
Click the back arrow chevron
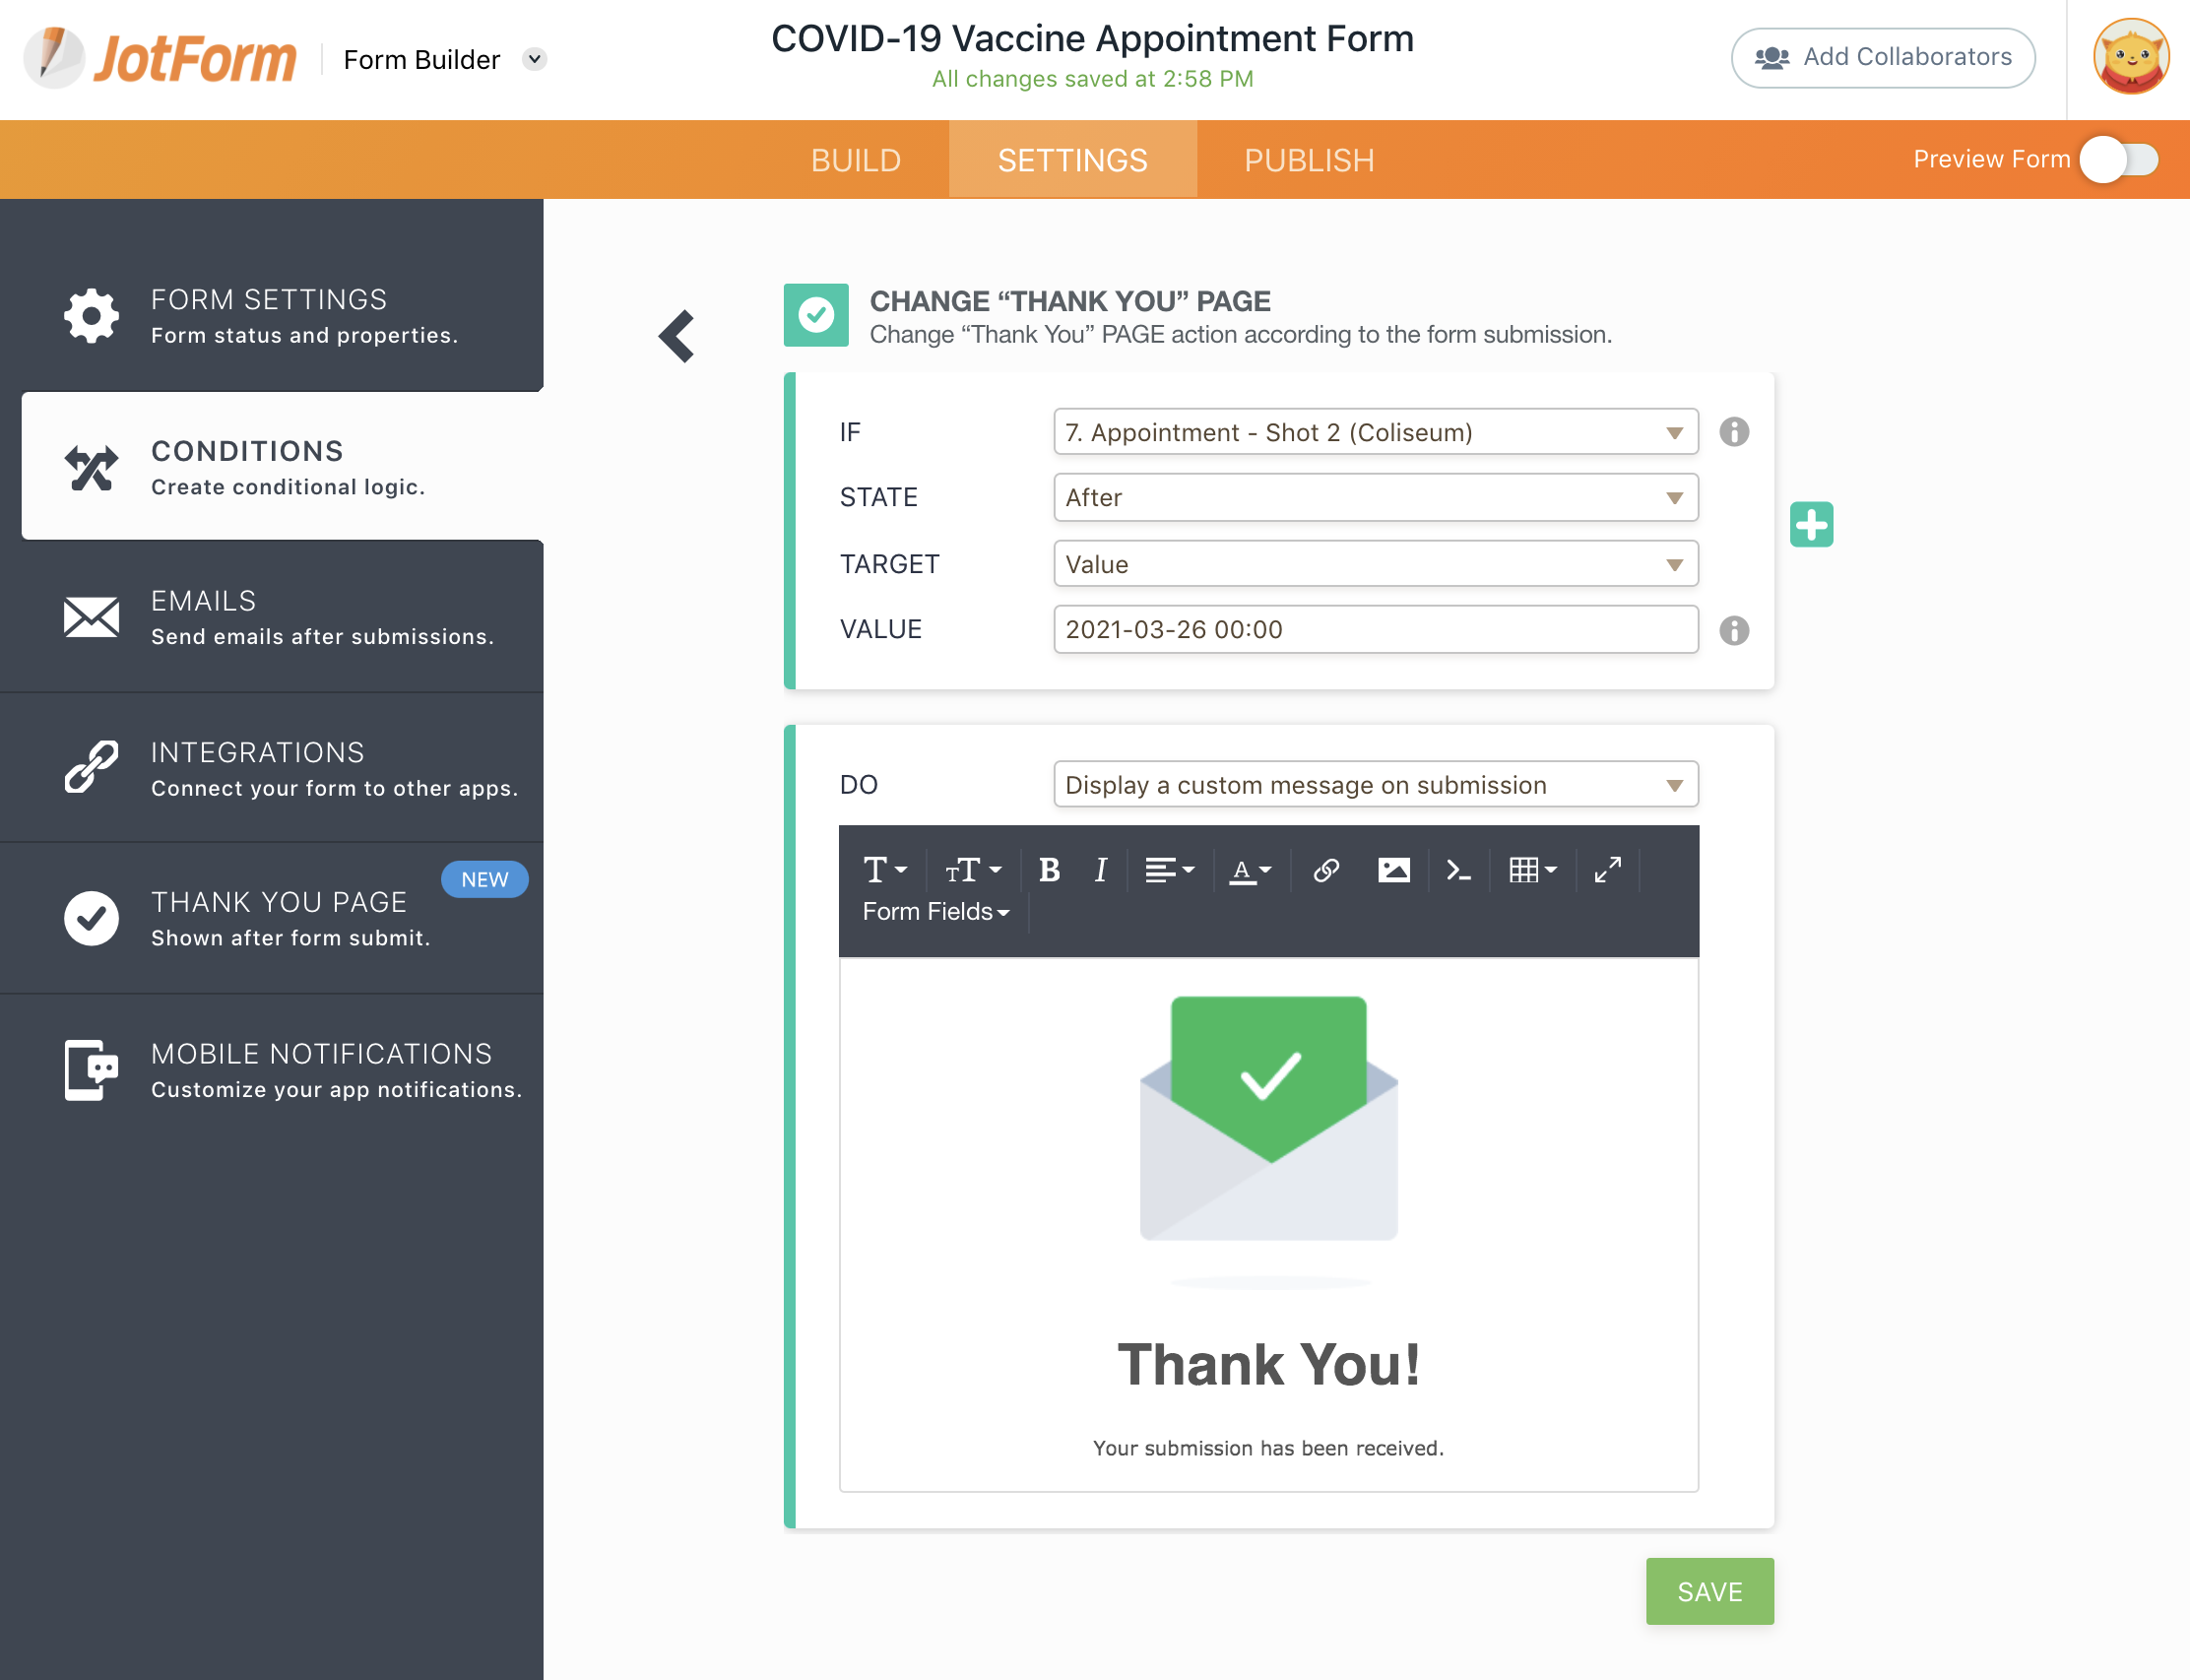click(677, 336)
